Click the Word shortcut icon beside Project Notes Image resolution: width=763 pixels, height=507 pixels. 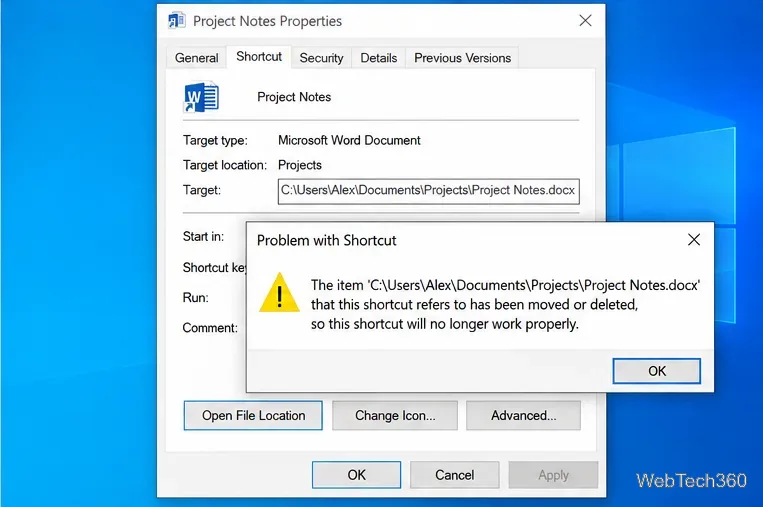201,97
